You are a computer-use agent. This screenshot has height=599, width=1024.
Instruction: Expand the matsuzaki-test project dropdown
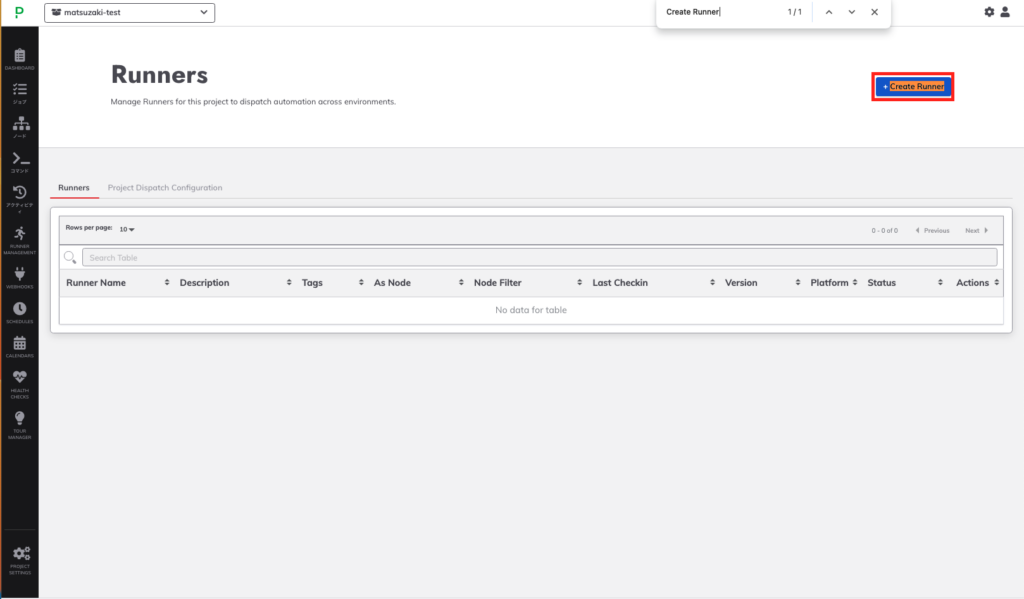(129, 12)
